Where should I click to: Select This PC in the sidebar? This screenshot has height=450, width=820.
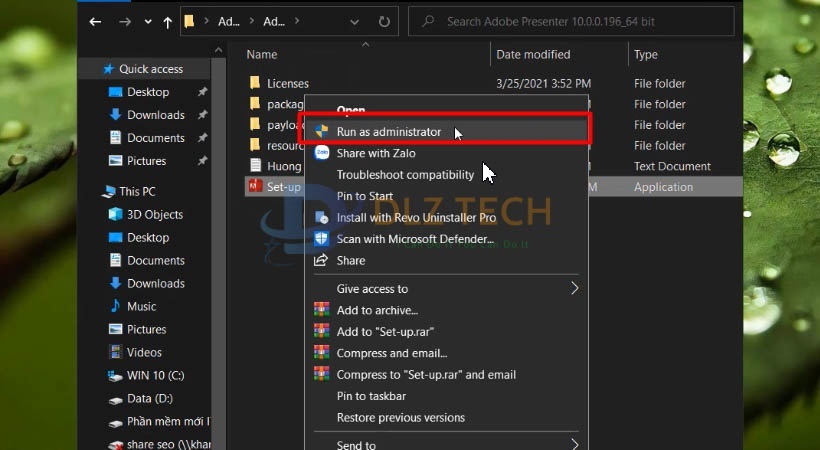pyautogui.click(x=137, y=192)
